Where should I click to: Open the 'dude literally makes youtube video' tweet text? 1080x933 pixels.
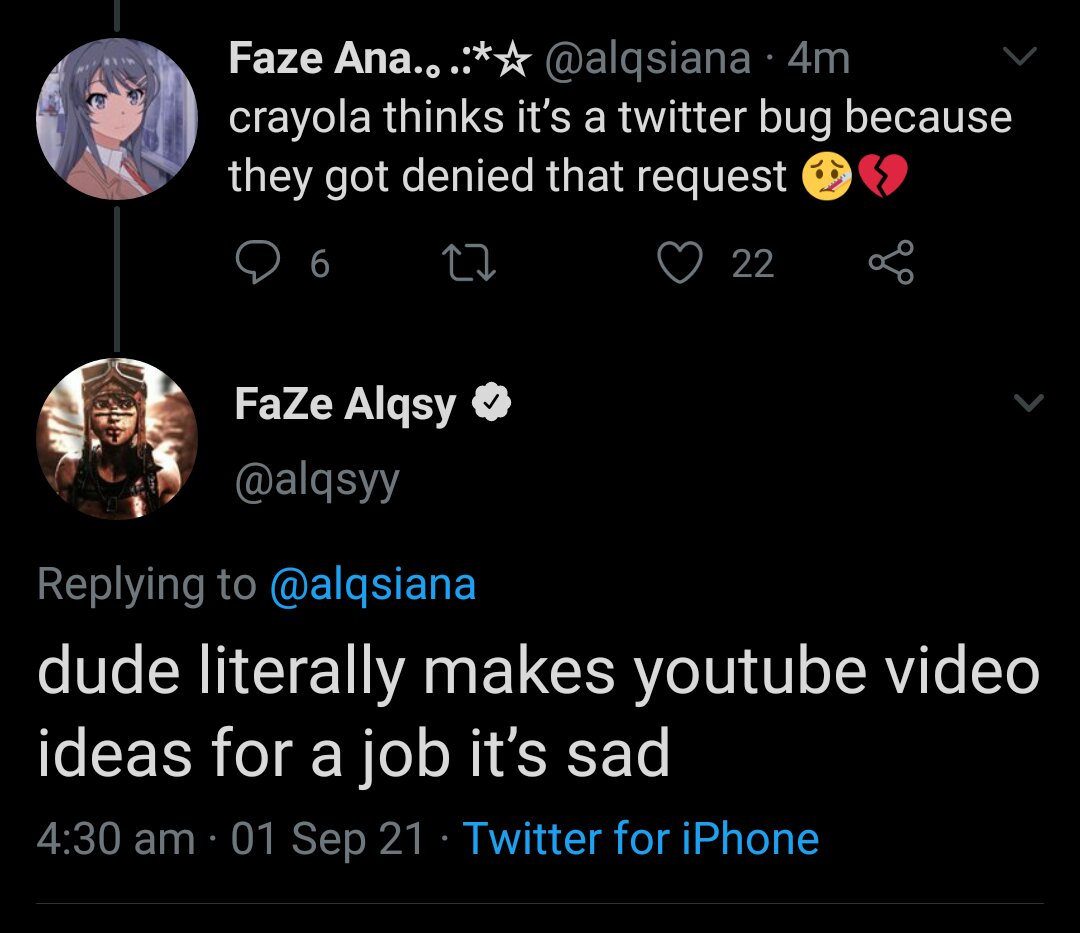[x=538, y=710]
